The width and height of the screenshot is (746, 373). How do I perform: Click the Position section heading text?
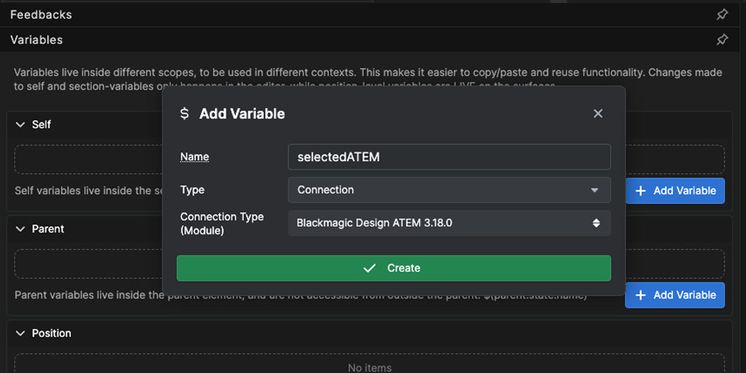point(51,334)
